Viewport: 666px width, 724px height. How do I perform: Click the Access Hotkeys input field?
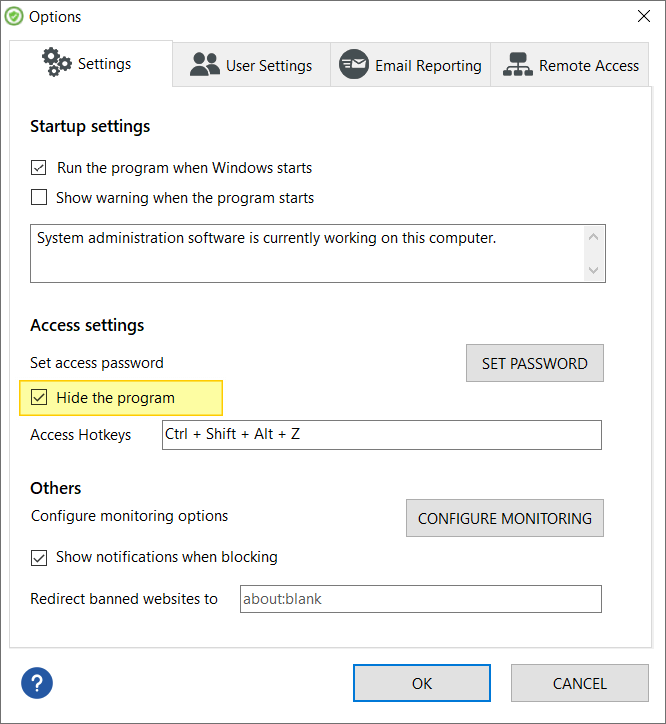(382, 434)
